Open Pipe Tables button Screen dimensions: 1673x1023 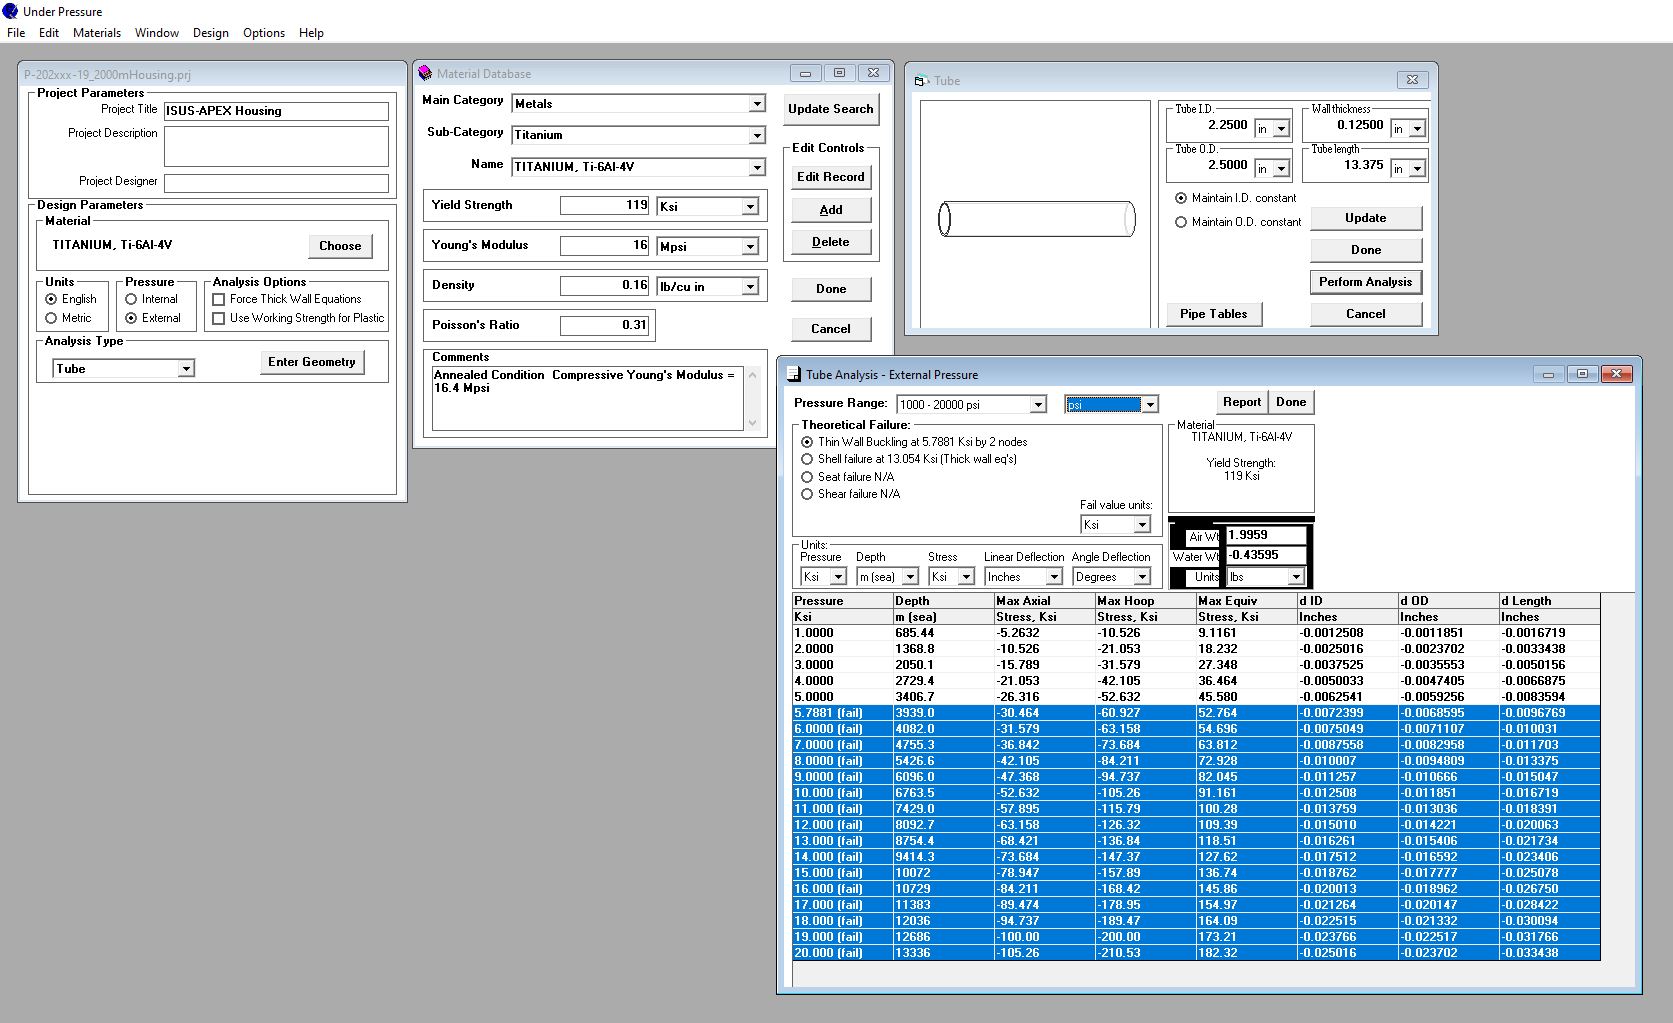(1214, 314)
